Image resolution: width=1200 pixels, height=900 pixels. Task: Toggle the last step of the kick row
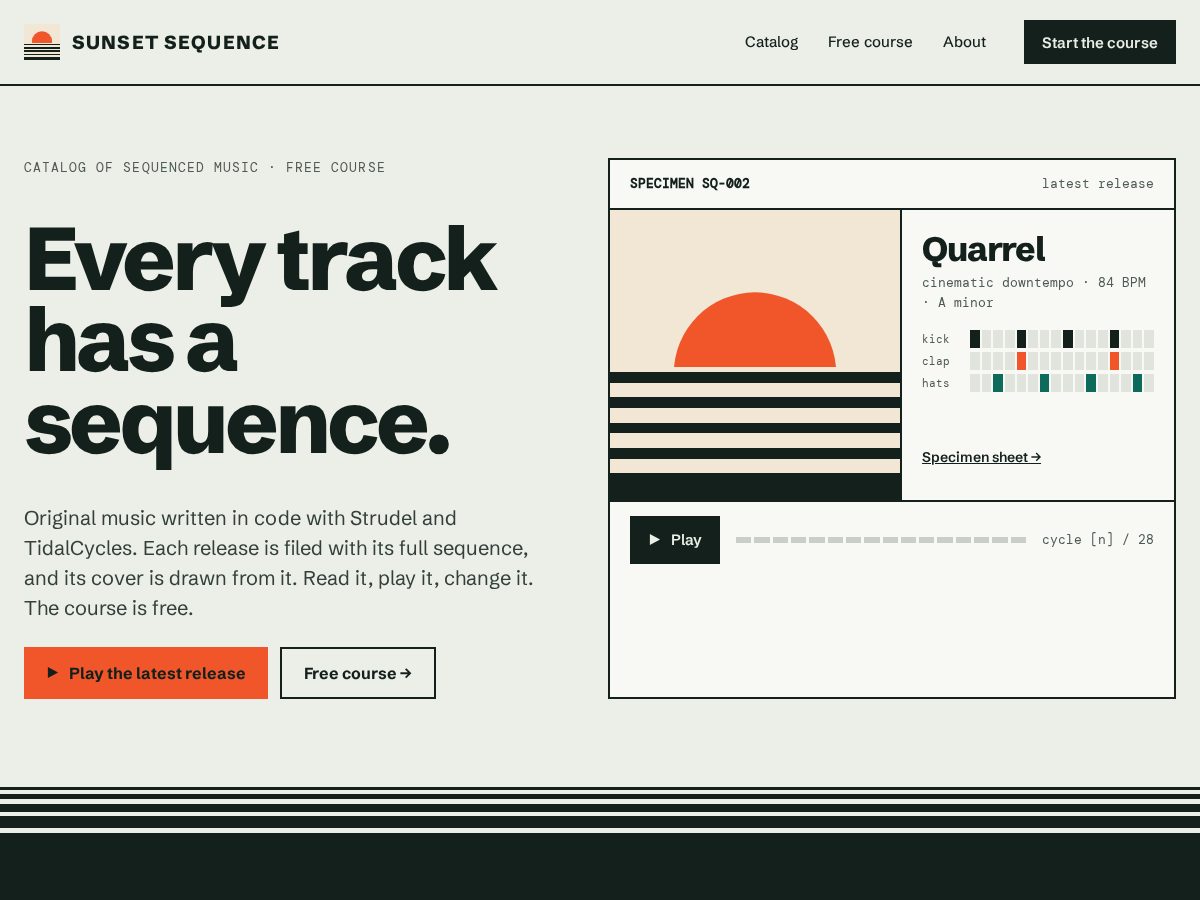pos(1149,339)
